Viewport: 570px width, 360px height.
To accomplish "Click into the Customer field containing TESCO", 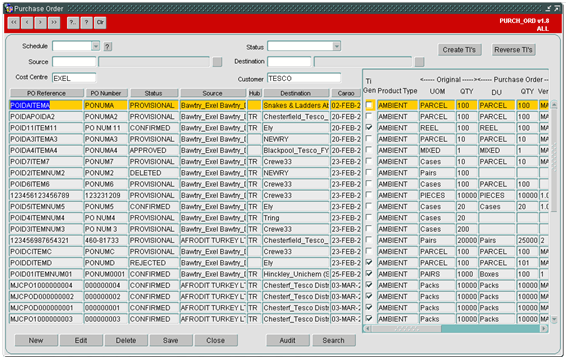I will pyautogui.click(x=304, y=78).
